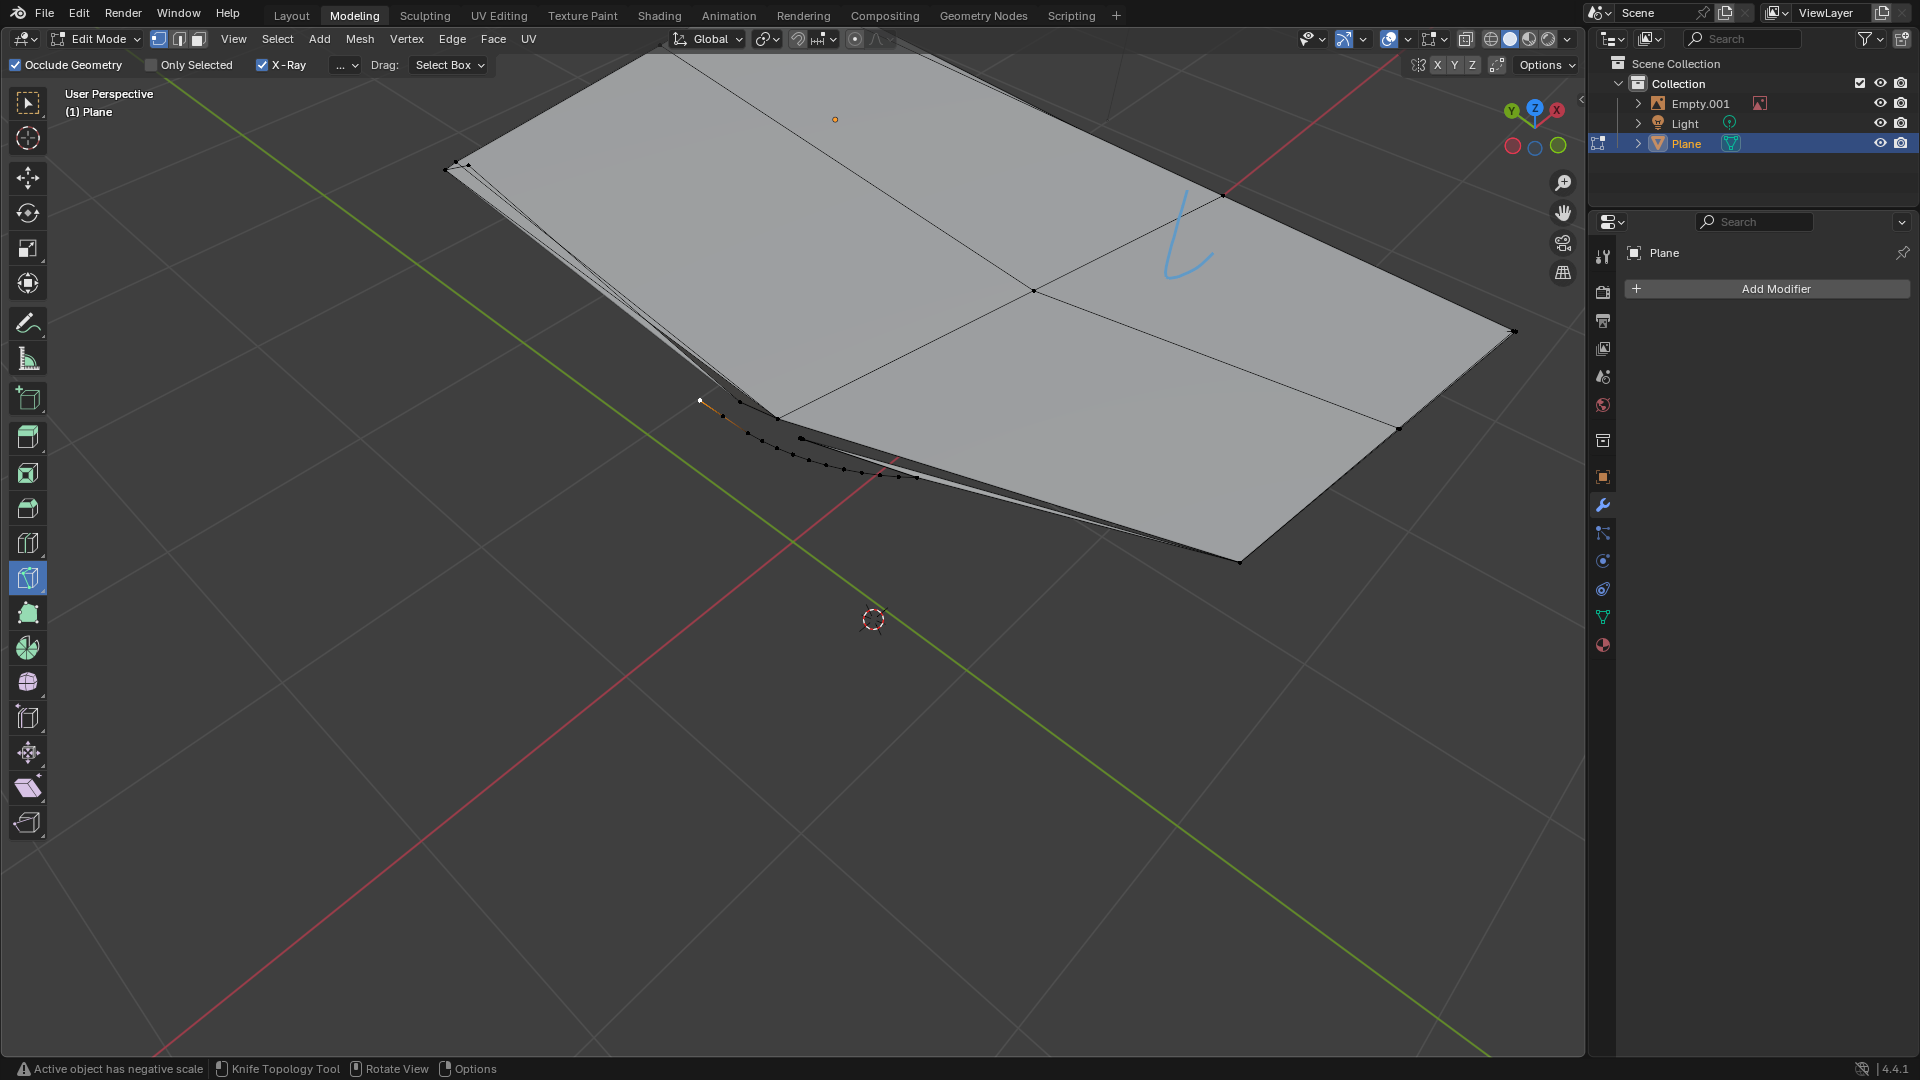Open the Material properties tab
The image size is (1920, 1080).
pos(1603,645)
